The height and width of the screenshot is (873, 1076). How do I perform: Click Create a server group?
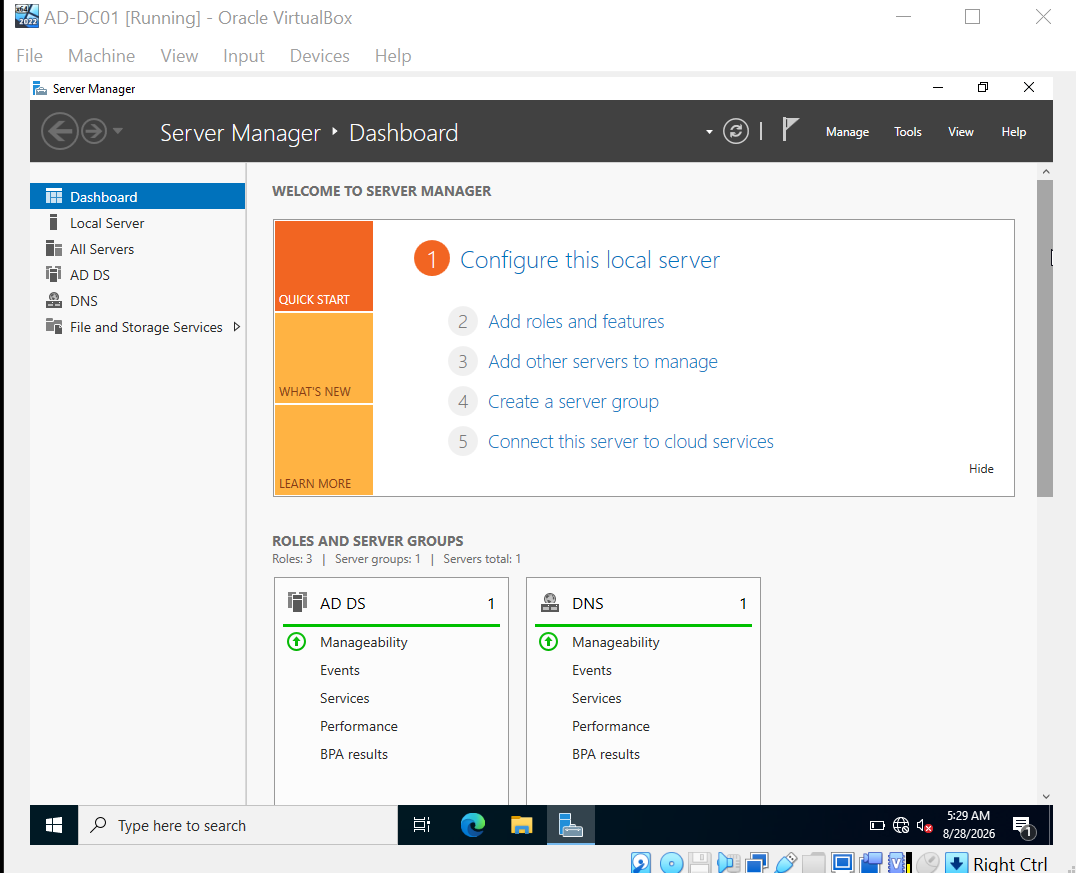tap(573, 401)
